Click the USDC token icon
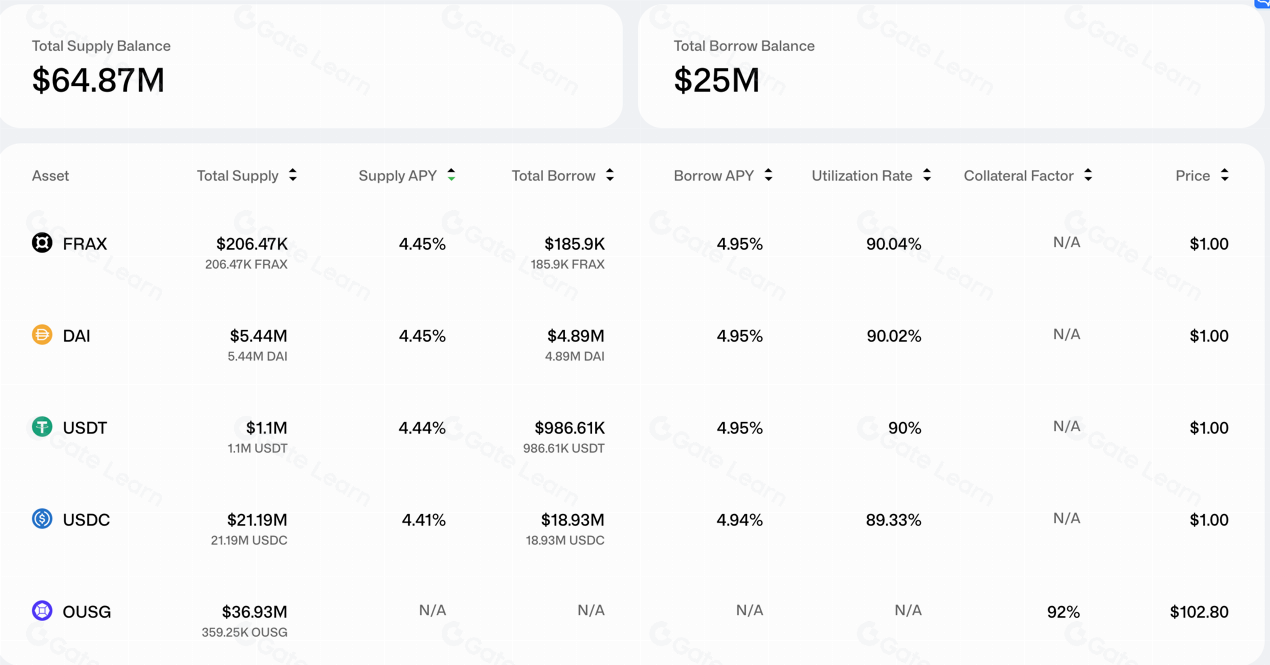Screen dimensions: 1270x665 [42, 519]
